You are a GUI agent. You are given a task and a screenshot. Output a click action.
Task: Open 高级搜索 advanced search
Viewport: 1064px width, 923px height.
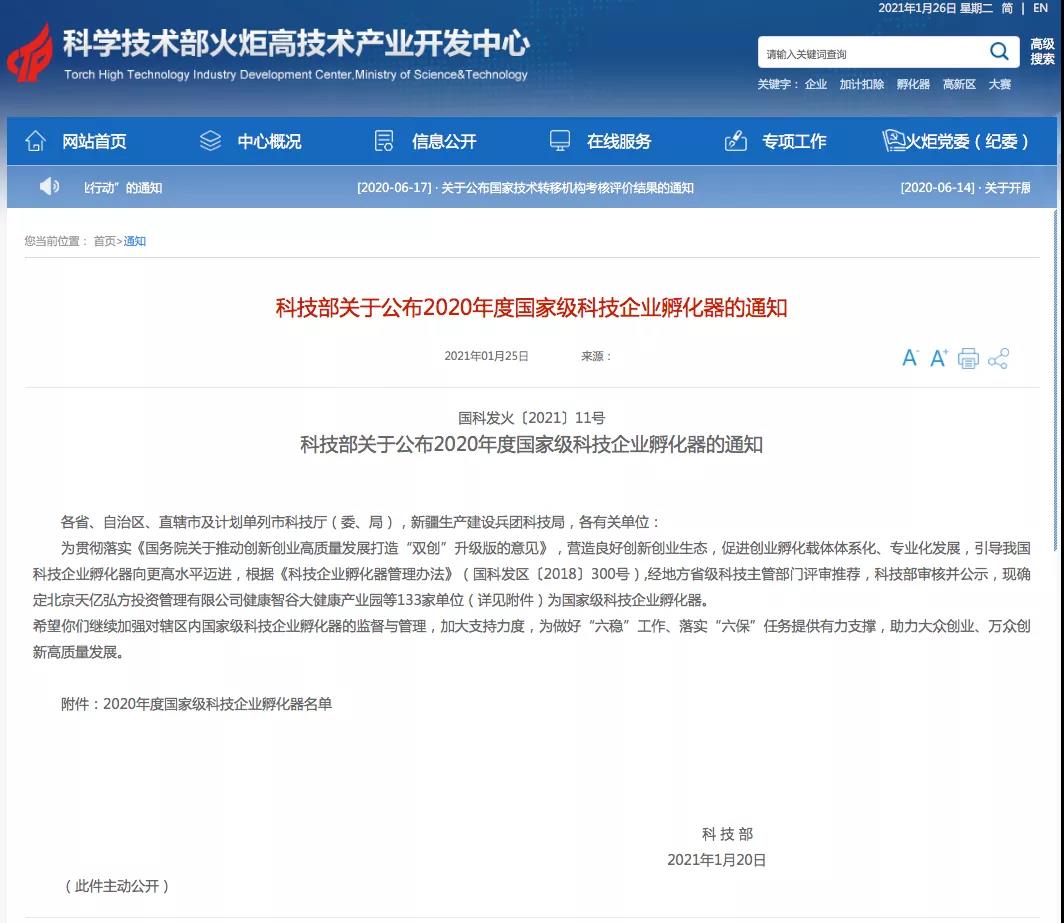(x=1042, y=52)
